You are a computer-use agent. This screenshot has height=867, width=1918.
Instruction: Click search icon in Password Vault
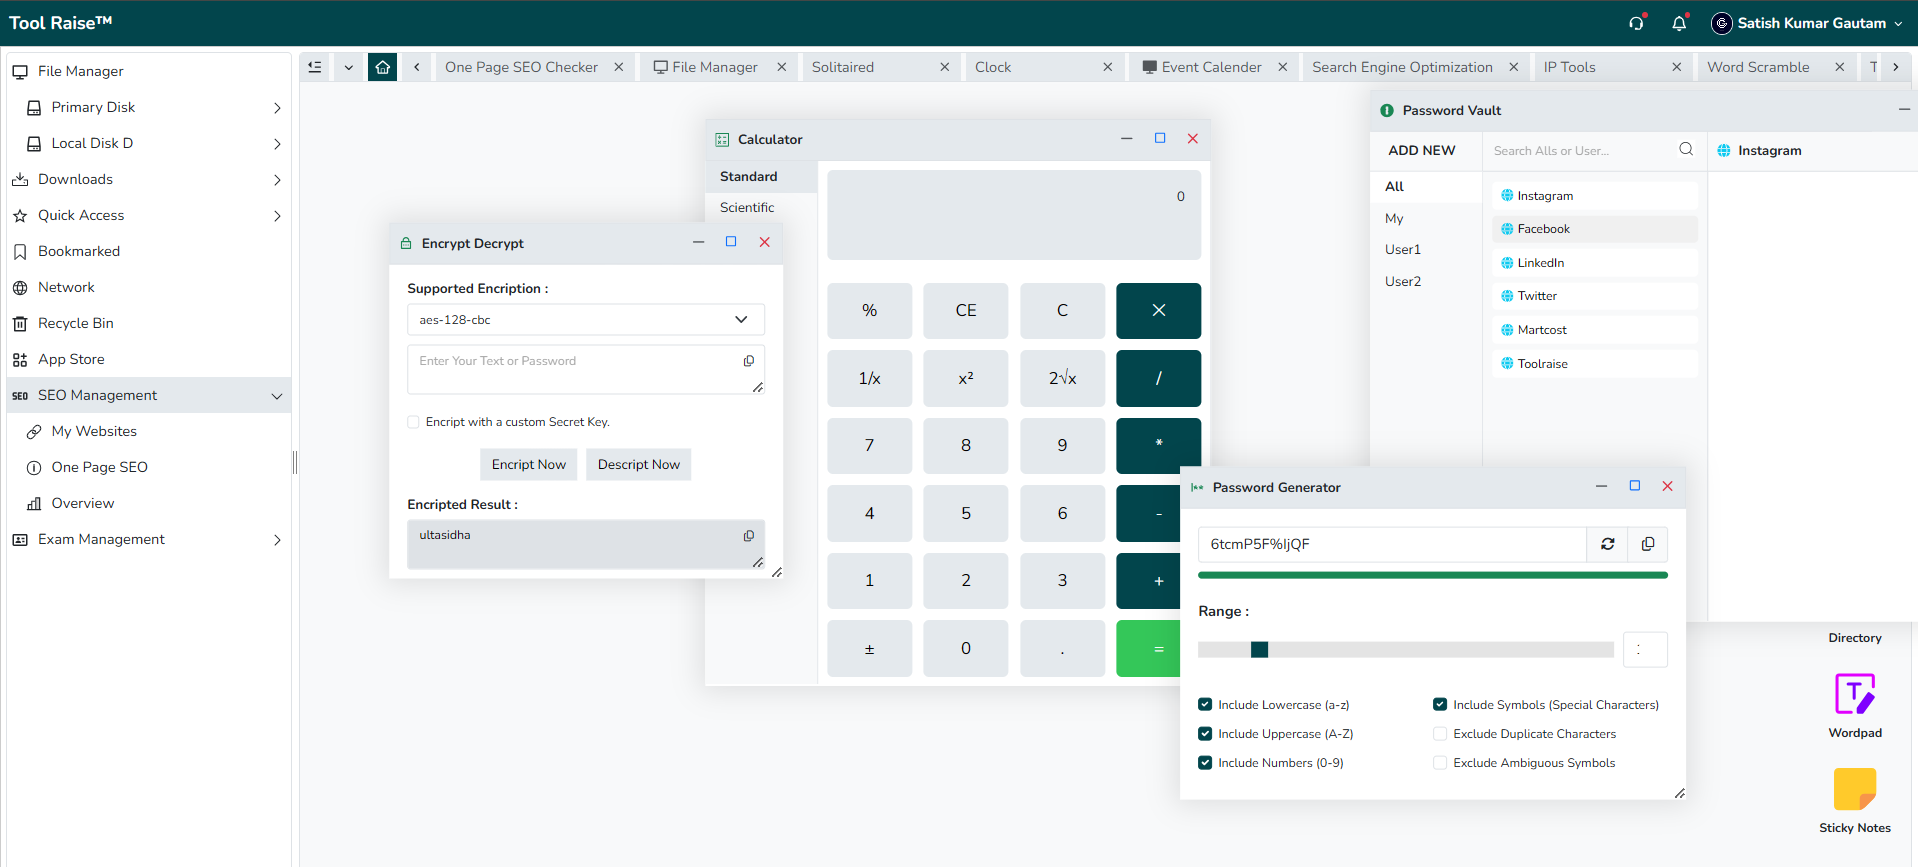point(1686,150)
